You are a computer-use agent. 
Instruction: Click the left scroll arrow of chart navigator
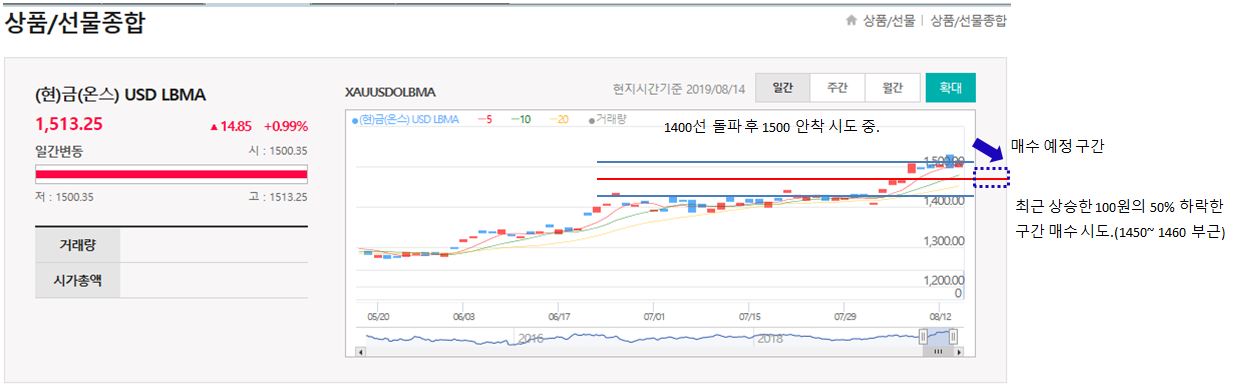361,352
